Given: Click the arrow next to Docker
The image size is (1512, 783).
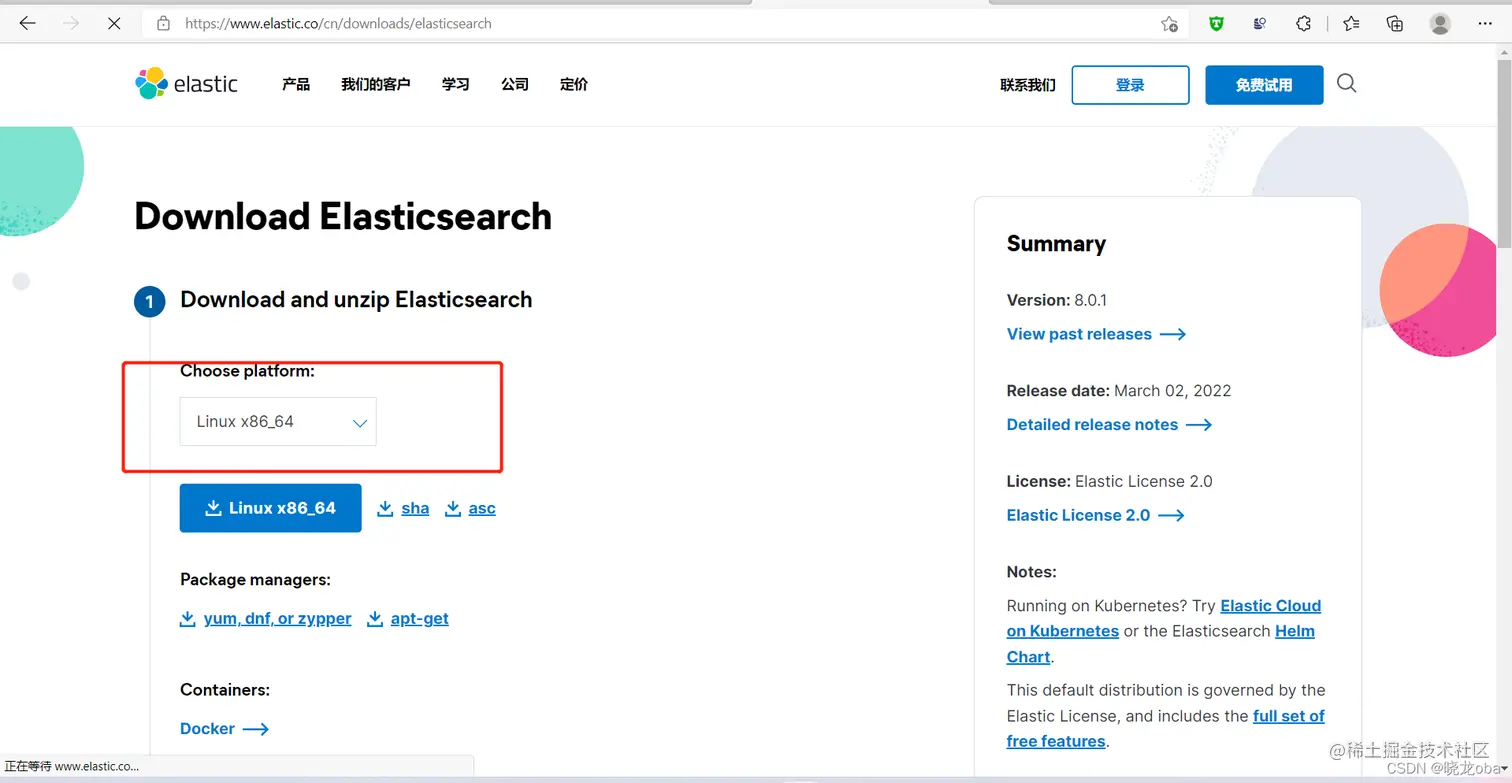Looking at the screenshot, I should (256, 729).
